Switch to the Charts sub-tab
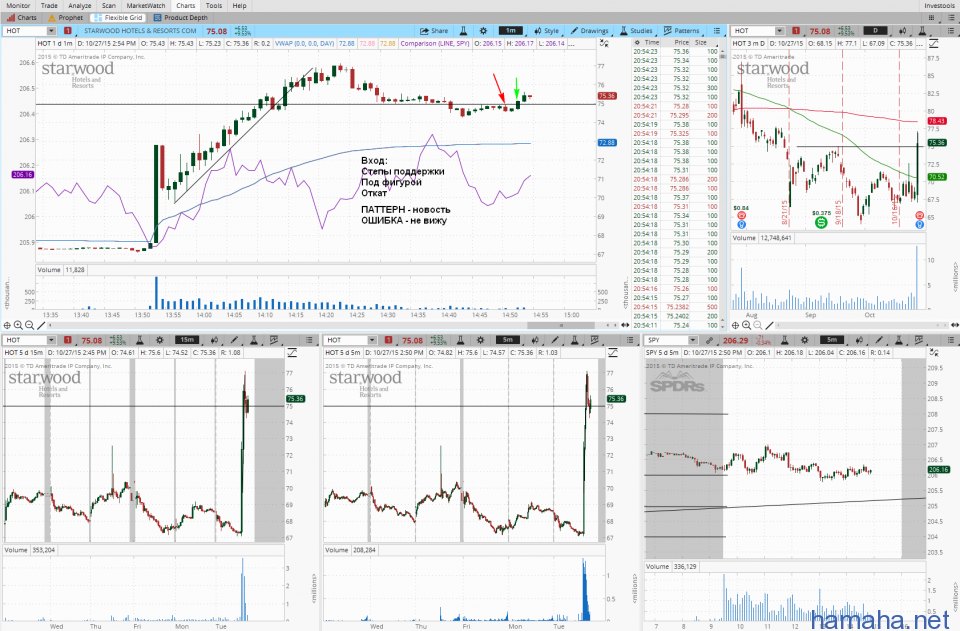960x631 pixels. (x=22, y=18)
